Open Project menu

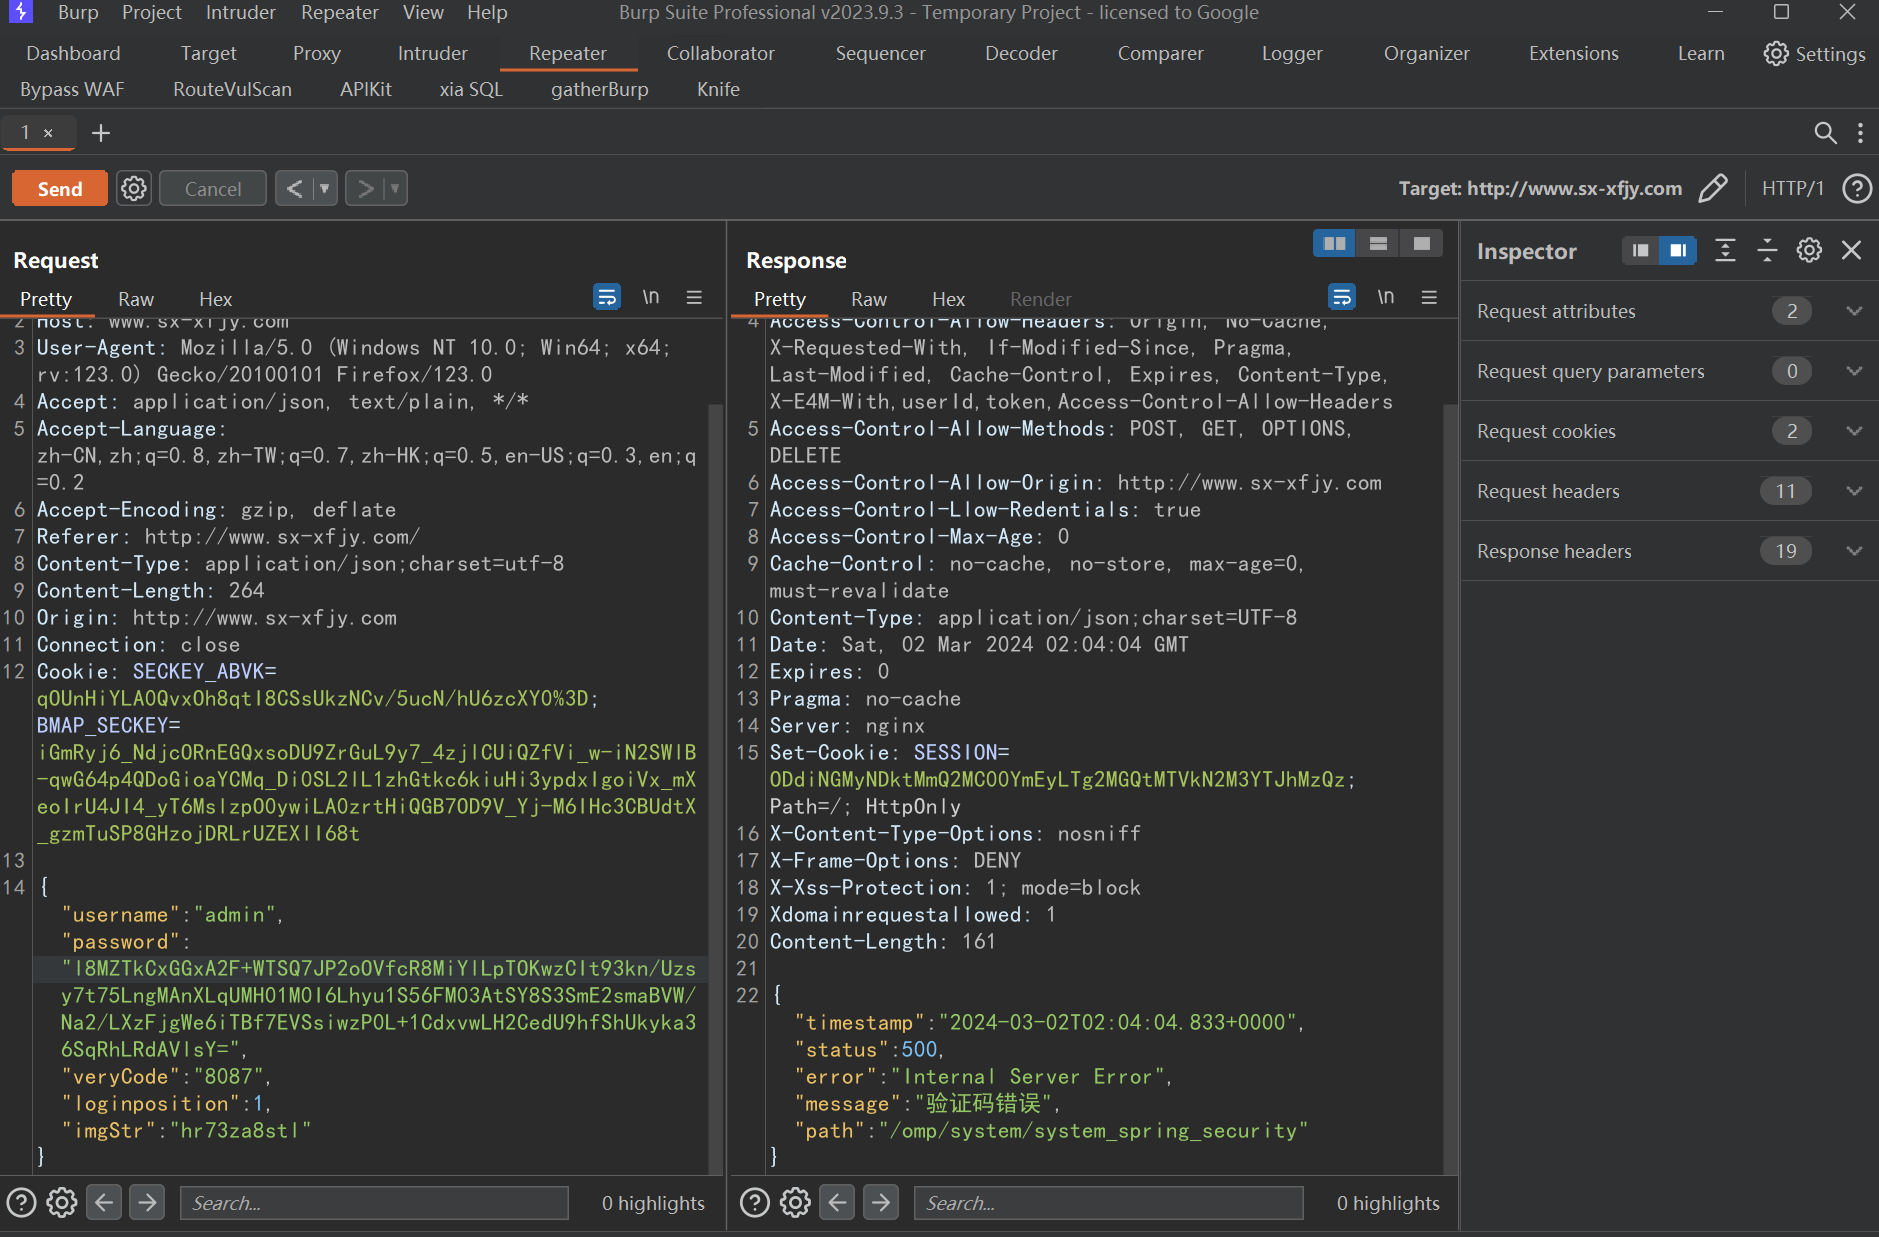coord(152,12)
